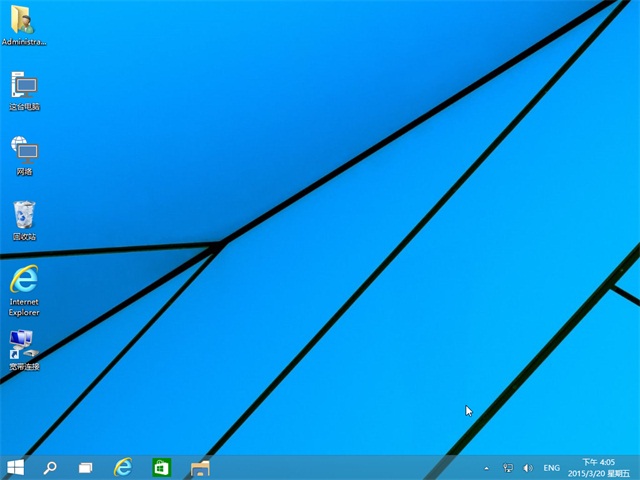Click the Internet Explorer label text on desktop

coord(24,306)
